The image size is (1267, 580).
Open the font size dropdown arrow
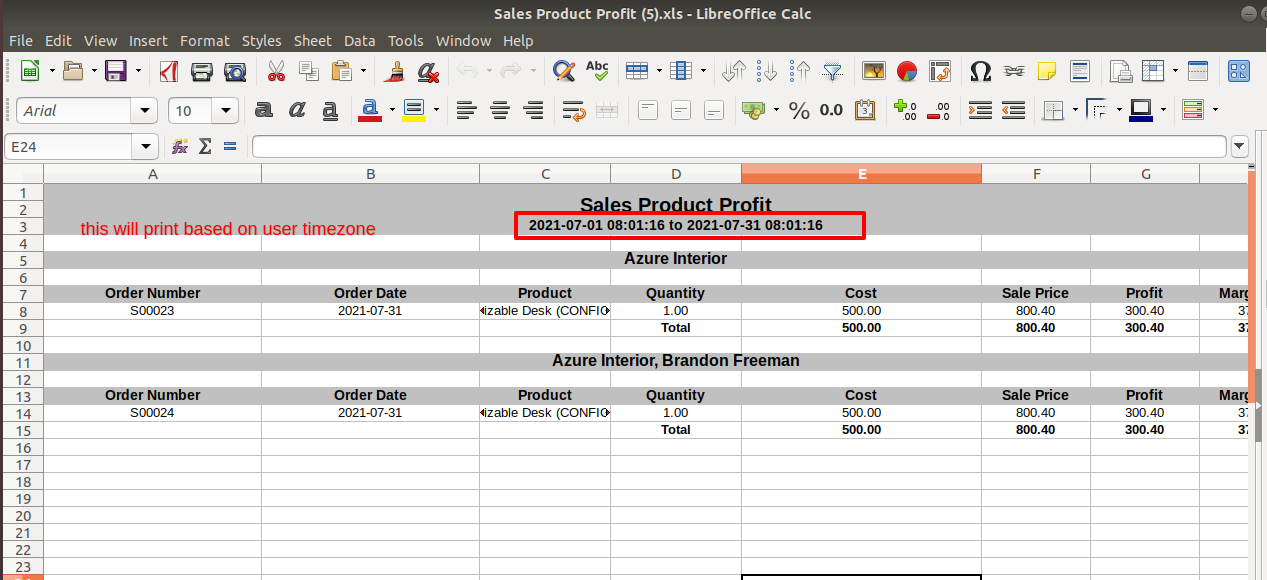coord(227,110)
